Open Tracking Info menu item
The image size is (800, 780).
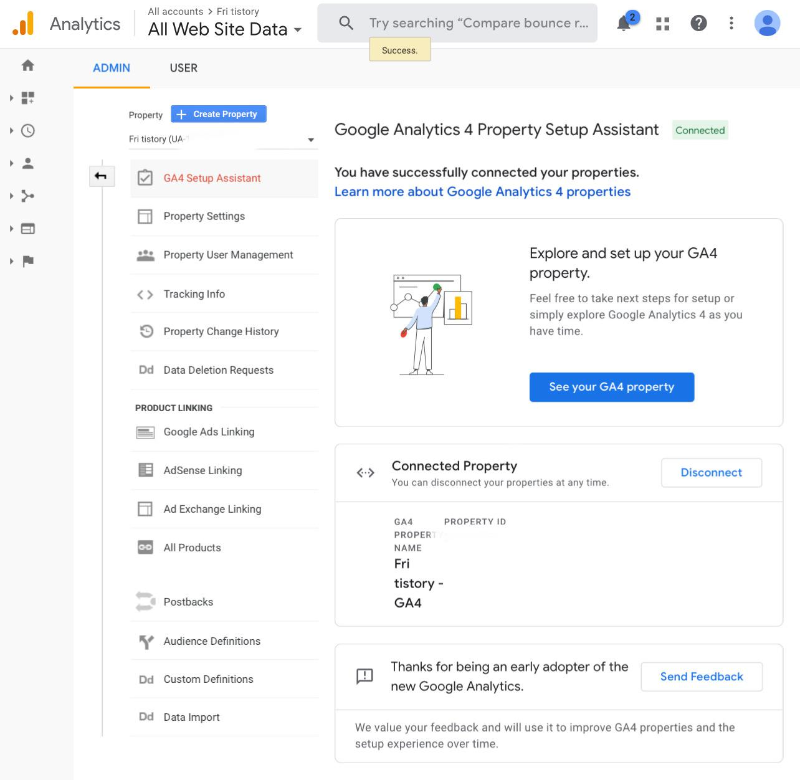tap(224, 294)
